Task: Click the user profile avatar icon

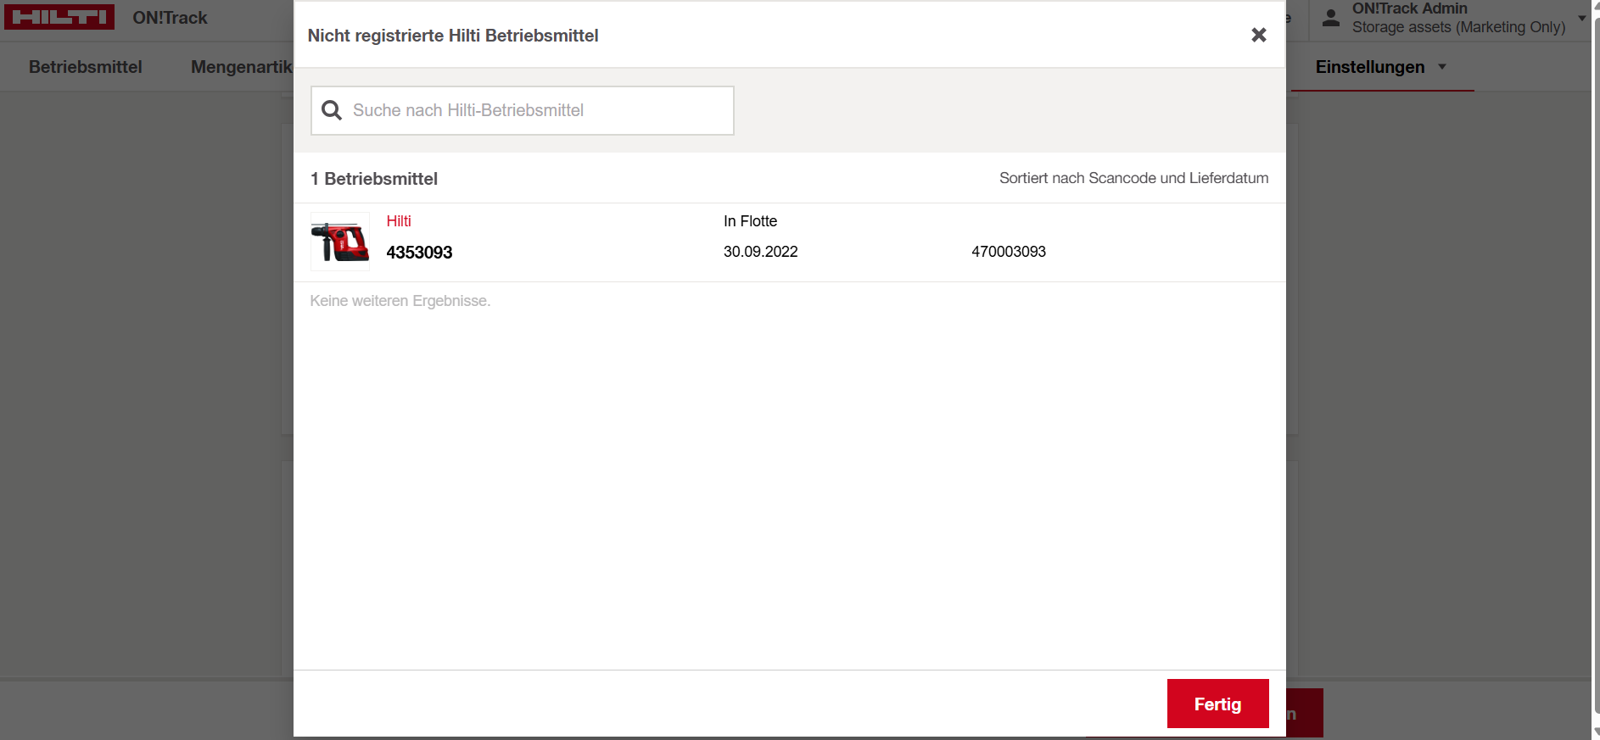Action: pyautogui.click(x=1331, y=17)
